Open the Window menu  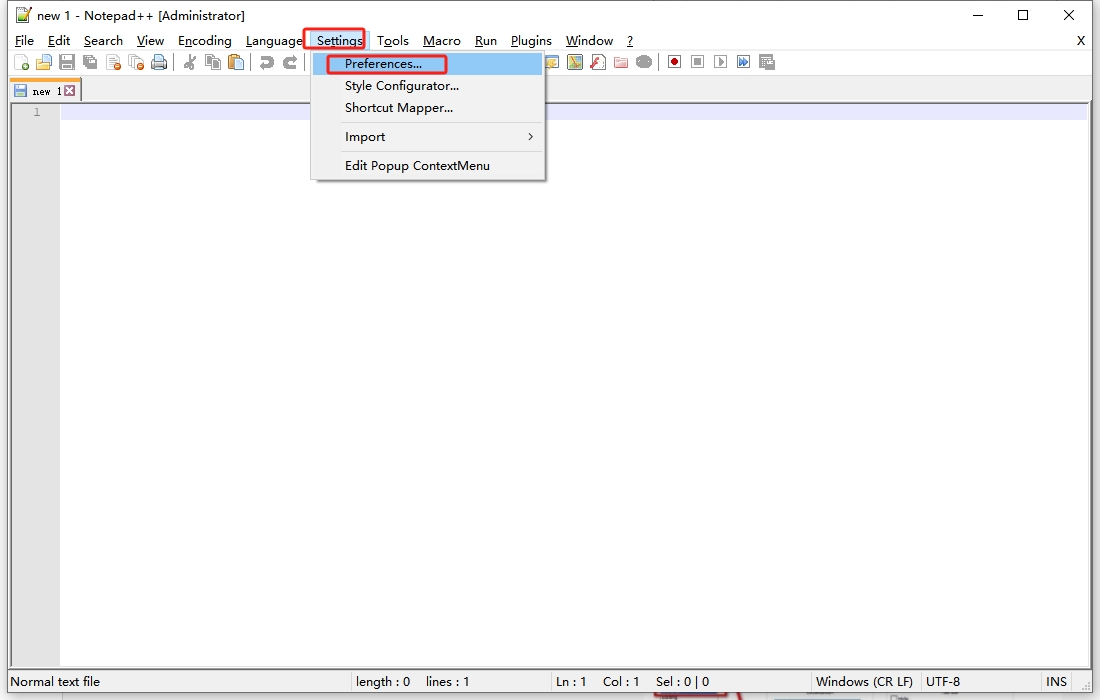click(589, 41)
